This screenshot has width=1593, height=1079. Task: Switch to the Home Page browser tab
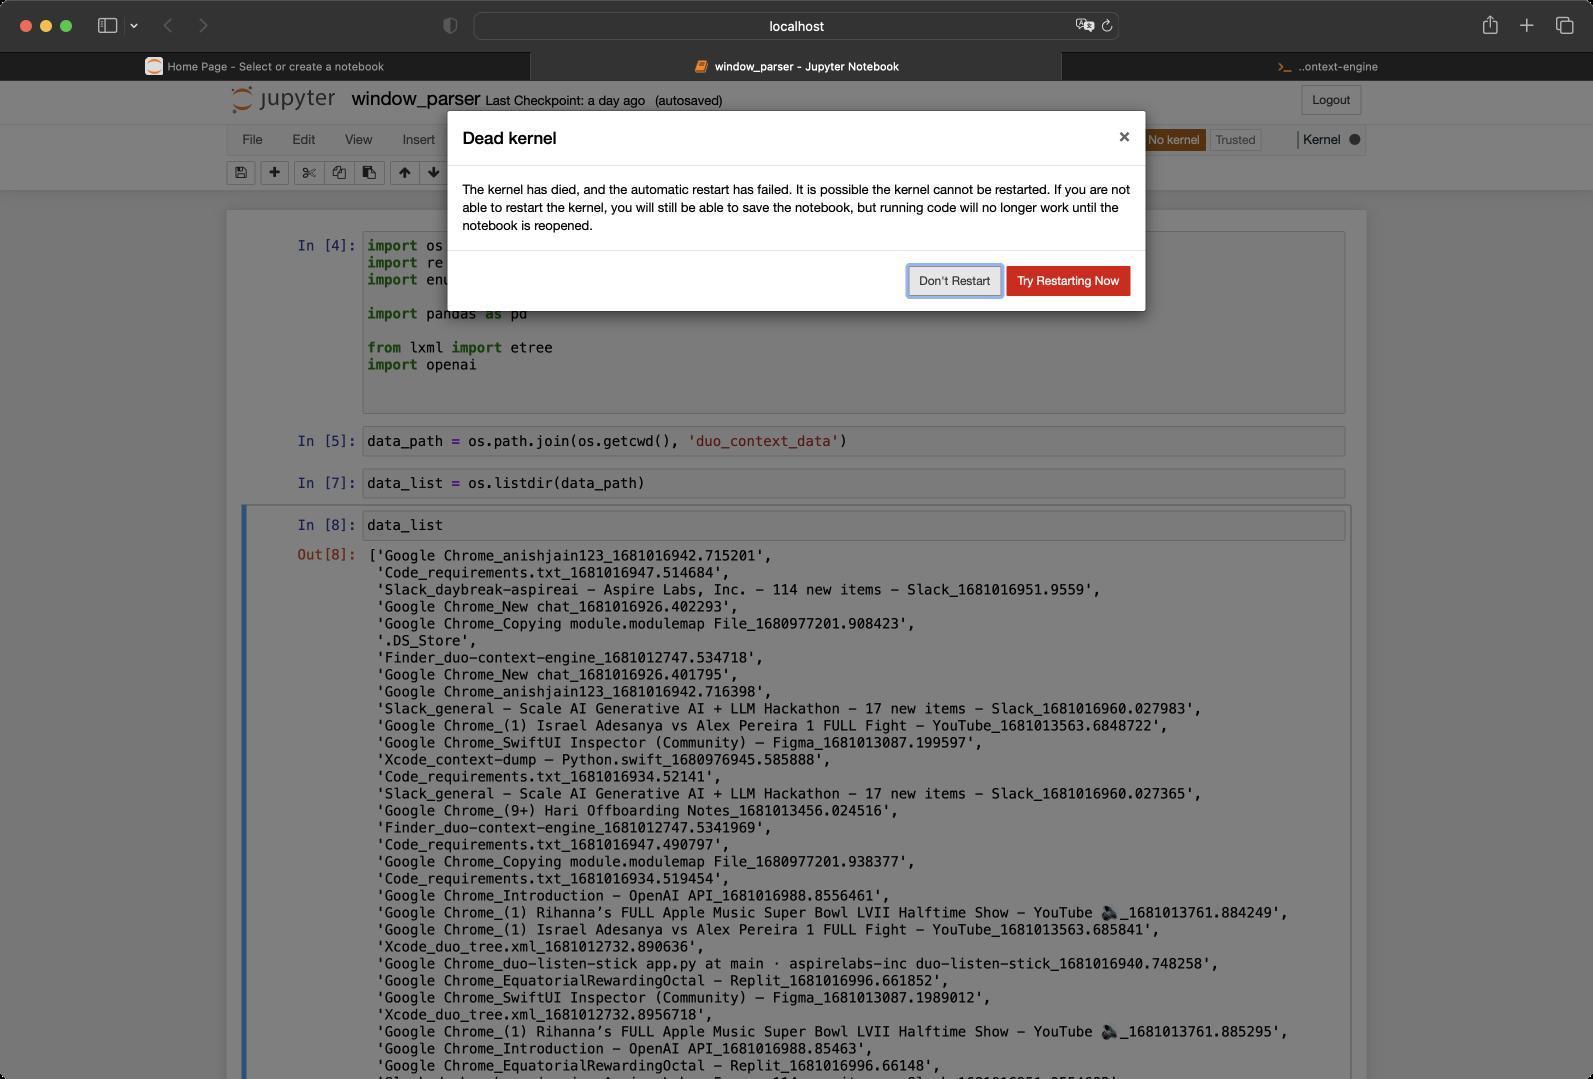(265, 66)
